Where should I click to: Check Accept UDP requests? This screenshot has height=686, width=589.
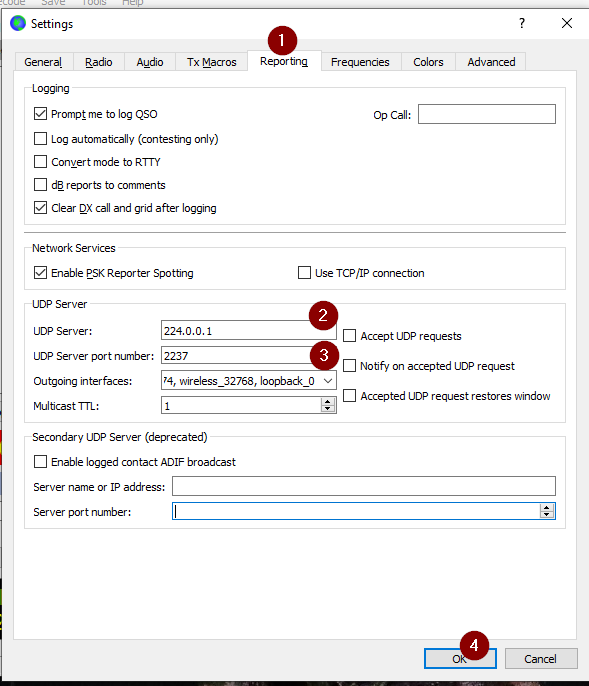click(x=349, y=336)
